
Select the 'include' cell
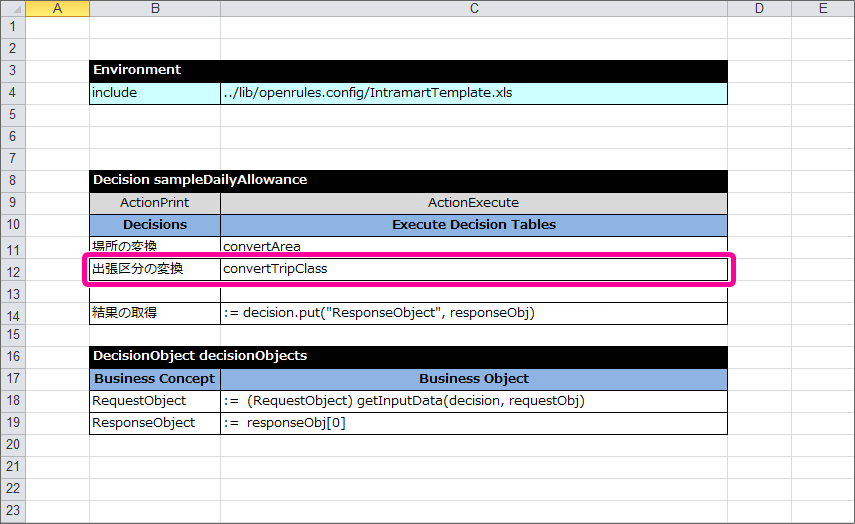(x=155, y=93)
